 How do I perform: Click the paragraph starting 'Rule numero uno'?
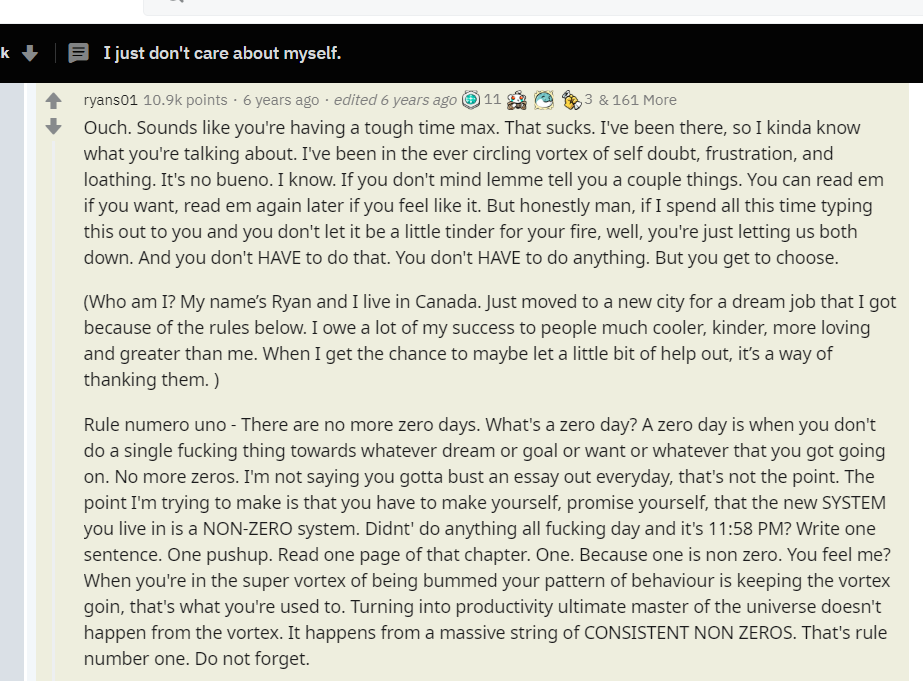(487, 542)
